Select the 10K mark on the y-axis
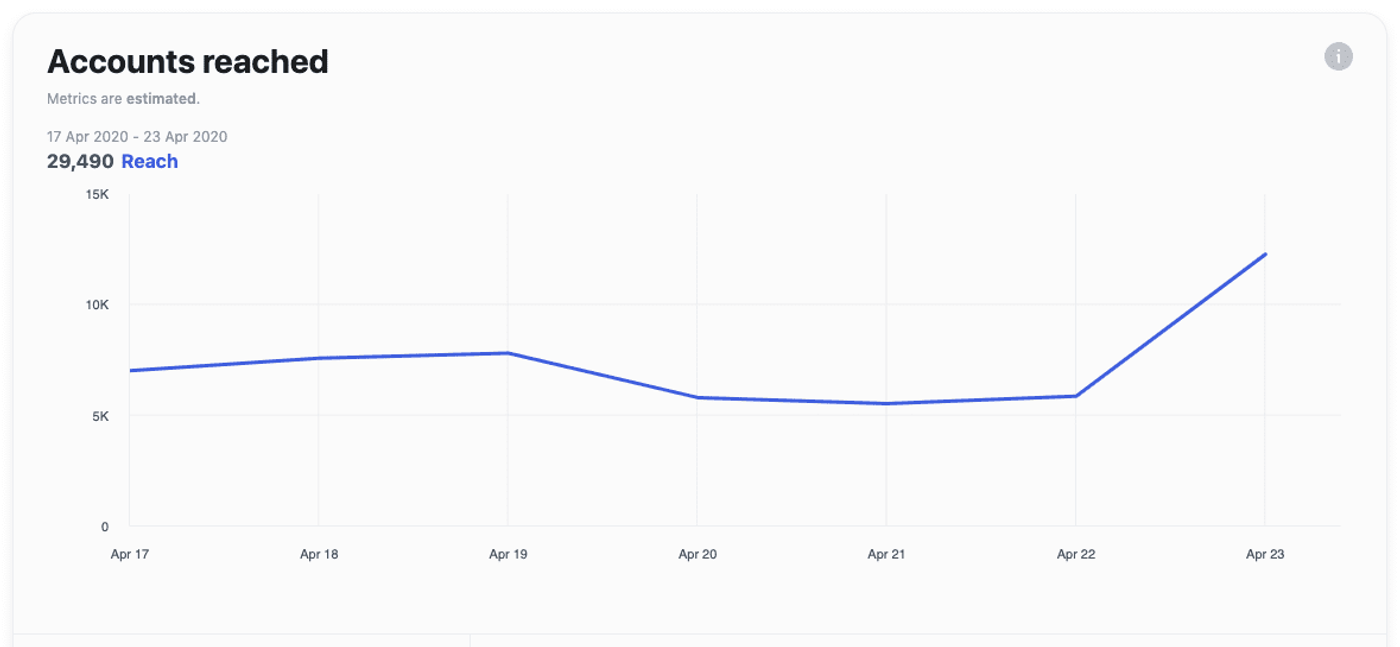 click(100, 306)
